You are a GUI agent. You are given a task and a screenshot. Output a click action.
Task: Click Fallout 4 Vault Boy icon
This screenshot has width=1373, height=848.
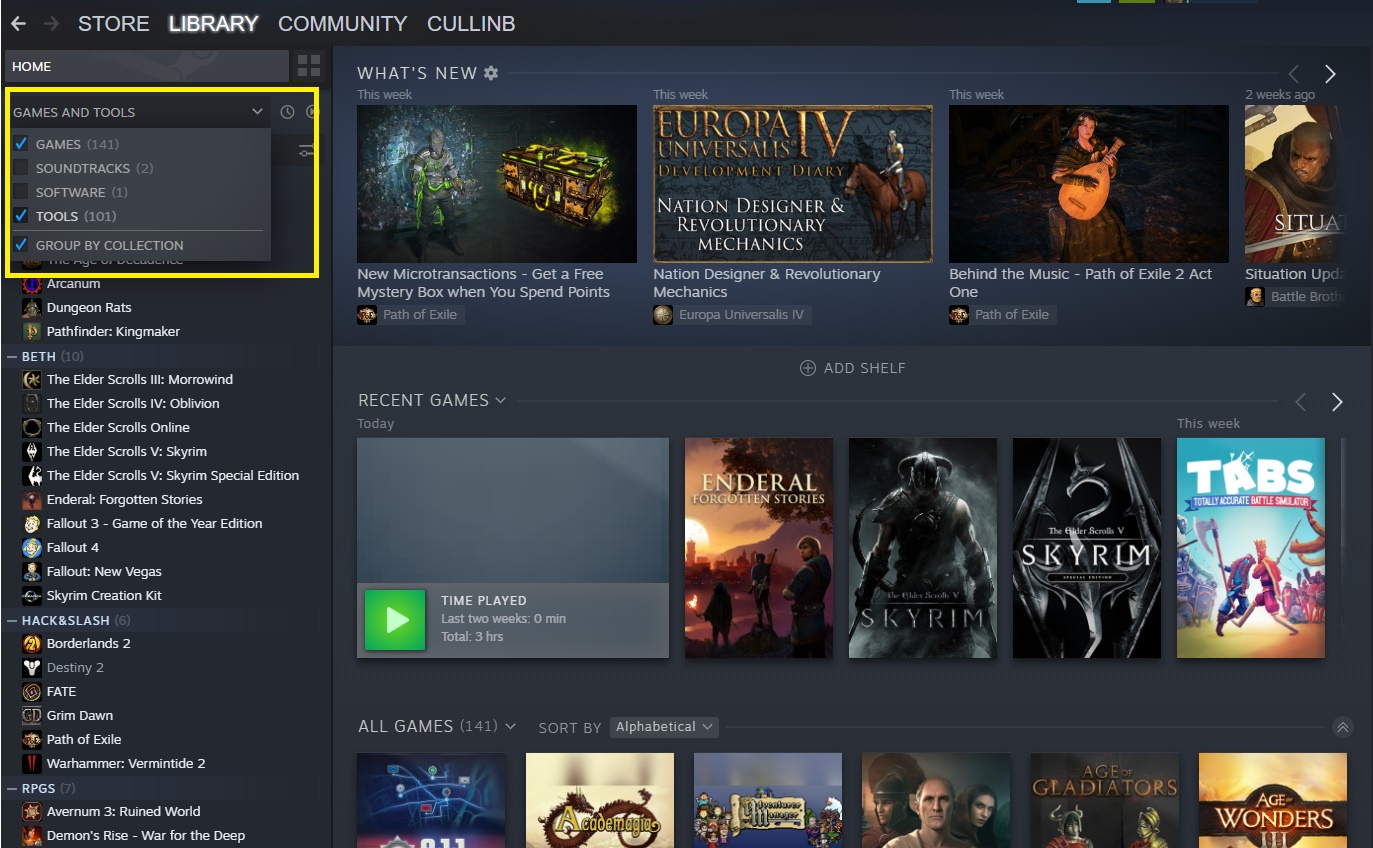click(x=32, y=548)
